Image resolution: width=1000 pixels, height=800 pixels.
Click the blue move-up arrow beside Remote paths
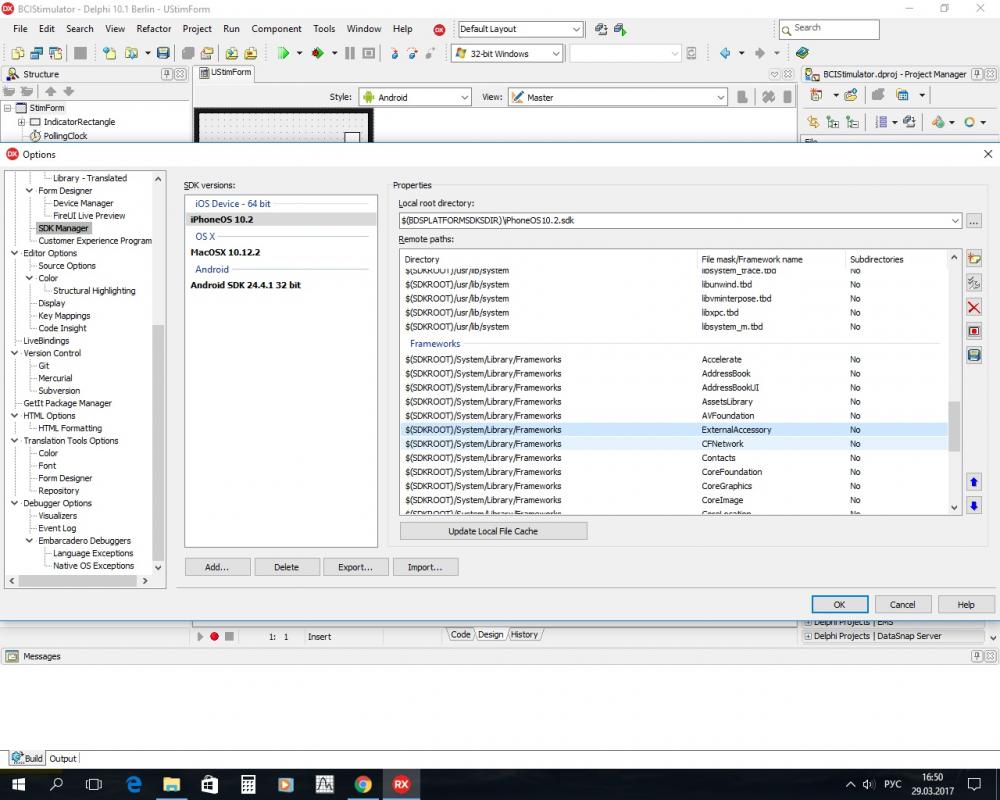[973, 482]
